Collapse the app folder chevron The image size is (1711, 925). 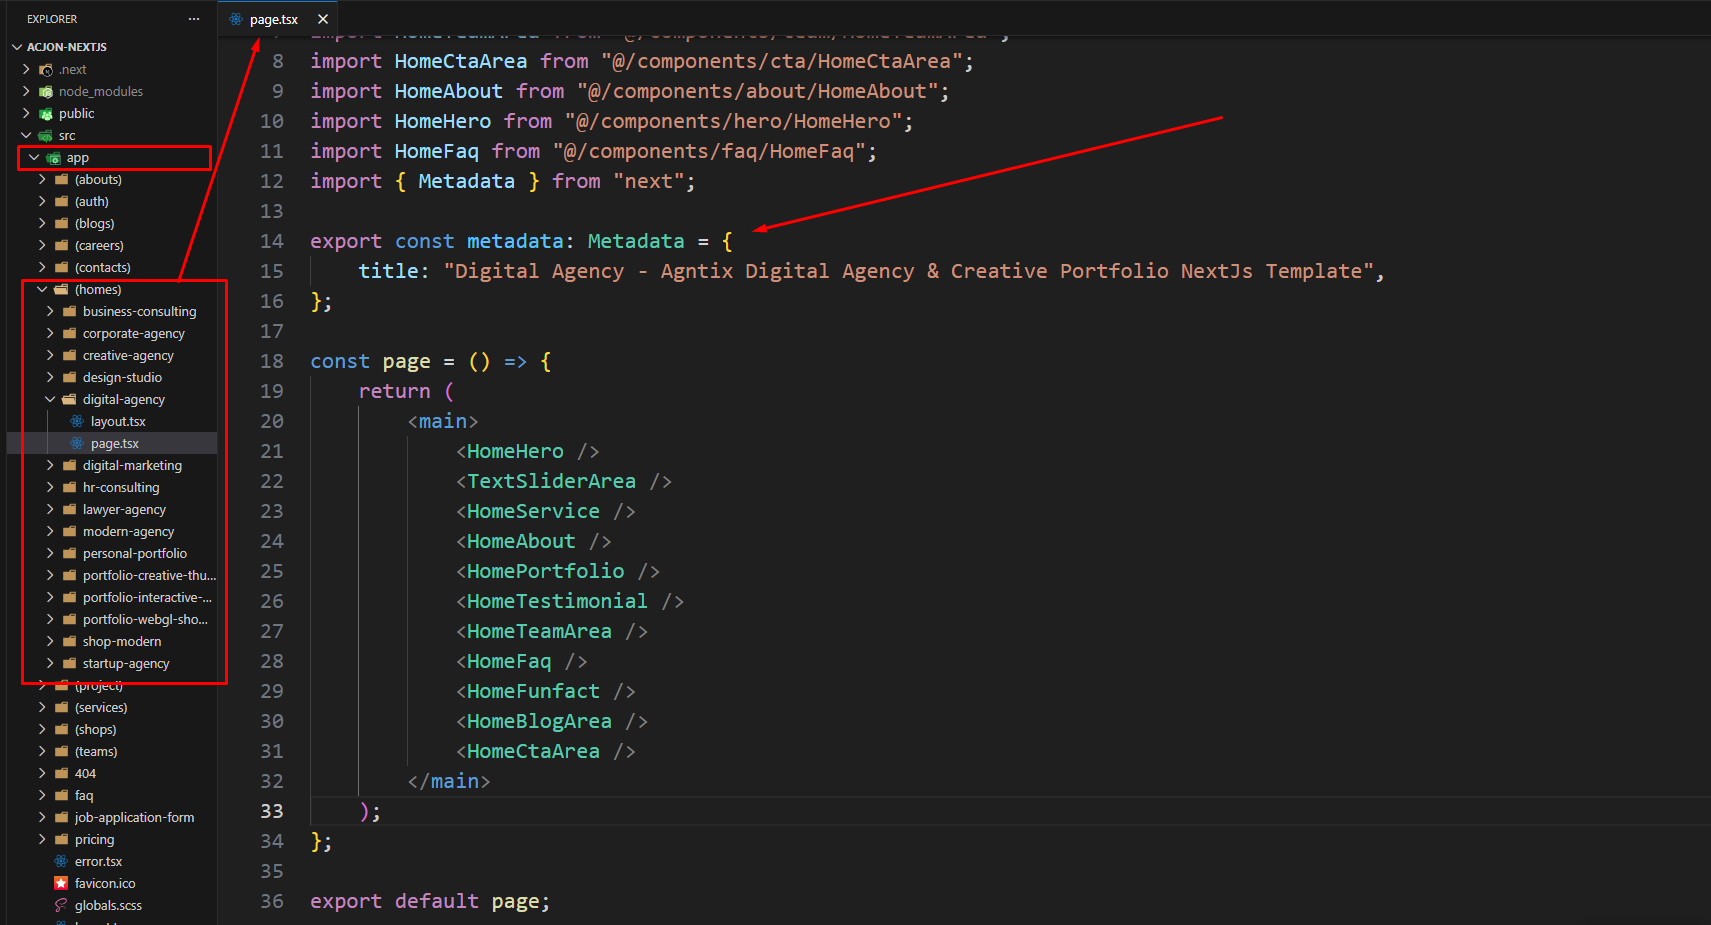(34, 158)
